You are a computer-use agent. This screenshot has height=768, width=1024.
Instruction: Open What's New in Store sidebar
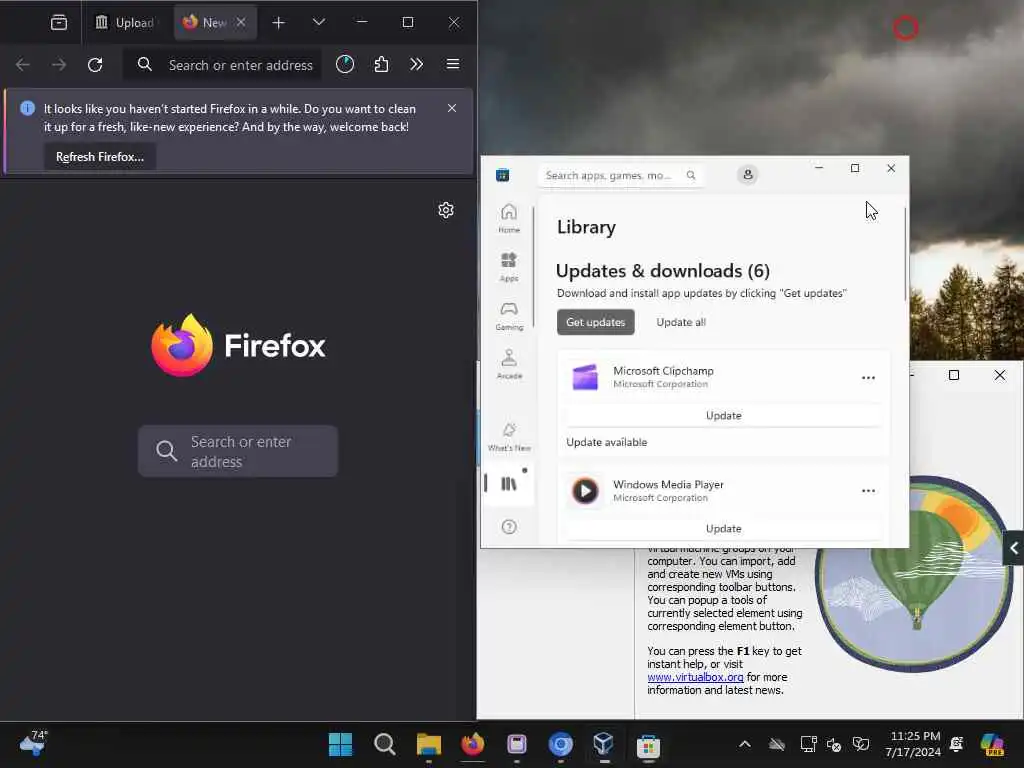pos(509,436)
